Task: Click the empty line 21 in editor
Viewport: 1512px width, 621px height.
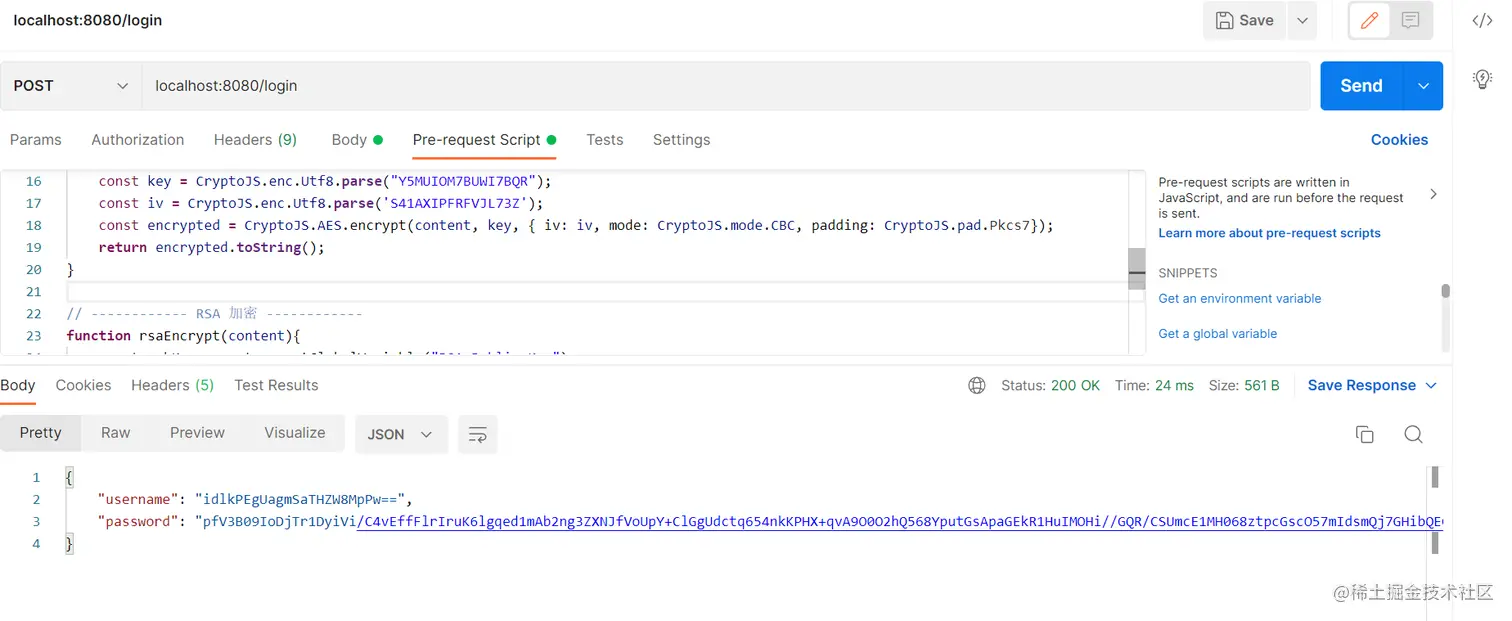Action: (597, 292)
